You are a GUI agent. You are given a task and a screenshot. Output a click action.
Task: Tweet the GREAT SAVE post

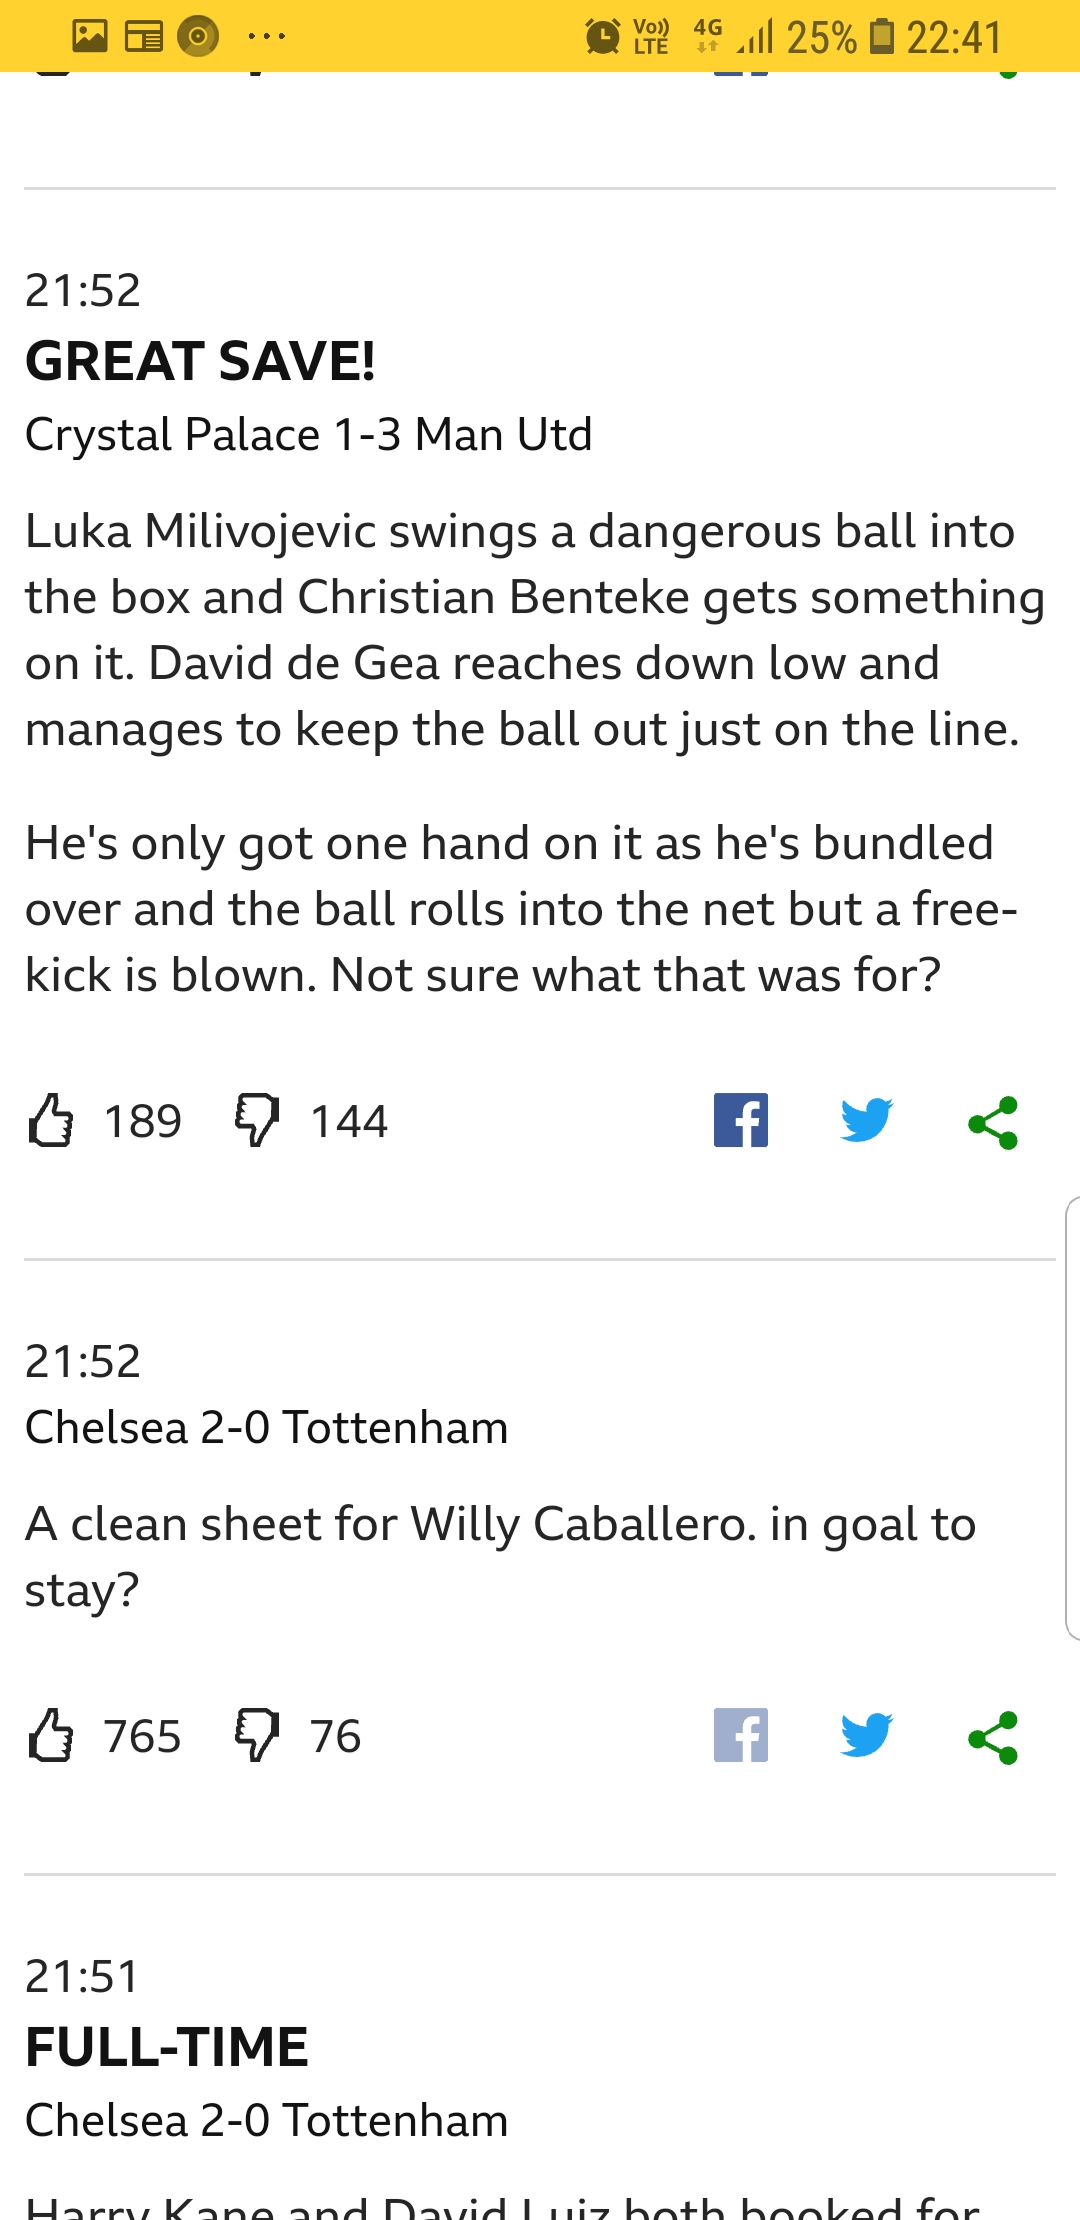[x=866, y=1120]
